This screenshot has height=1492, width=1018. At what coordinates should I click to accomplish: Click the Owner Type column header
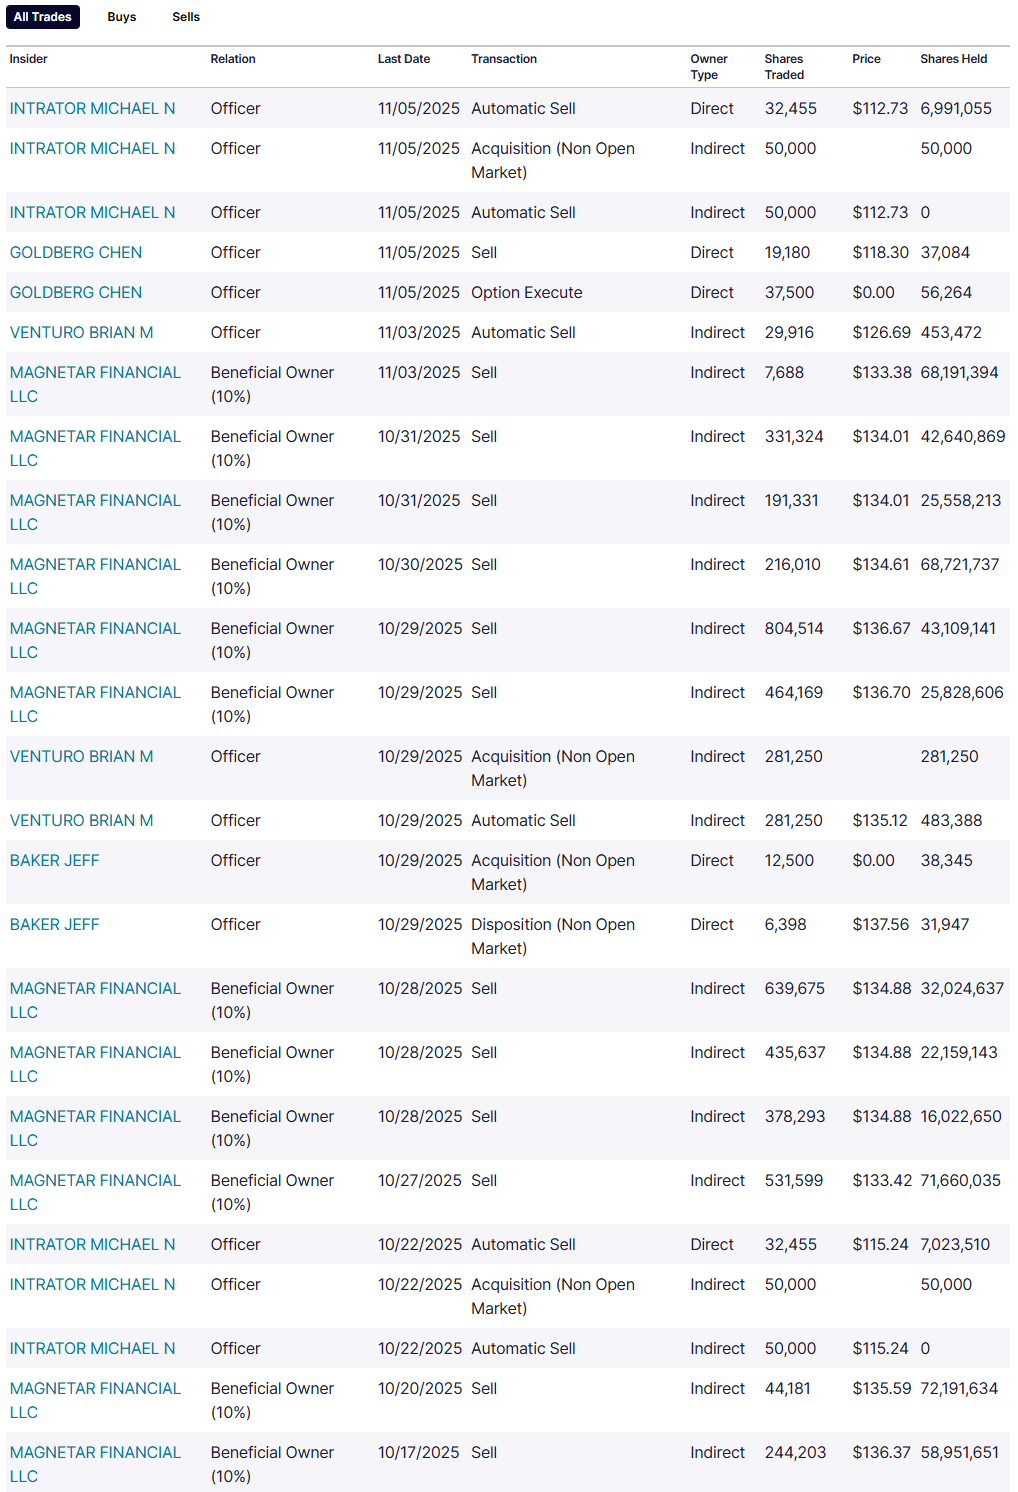[709, 66]
